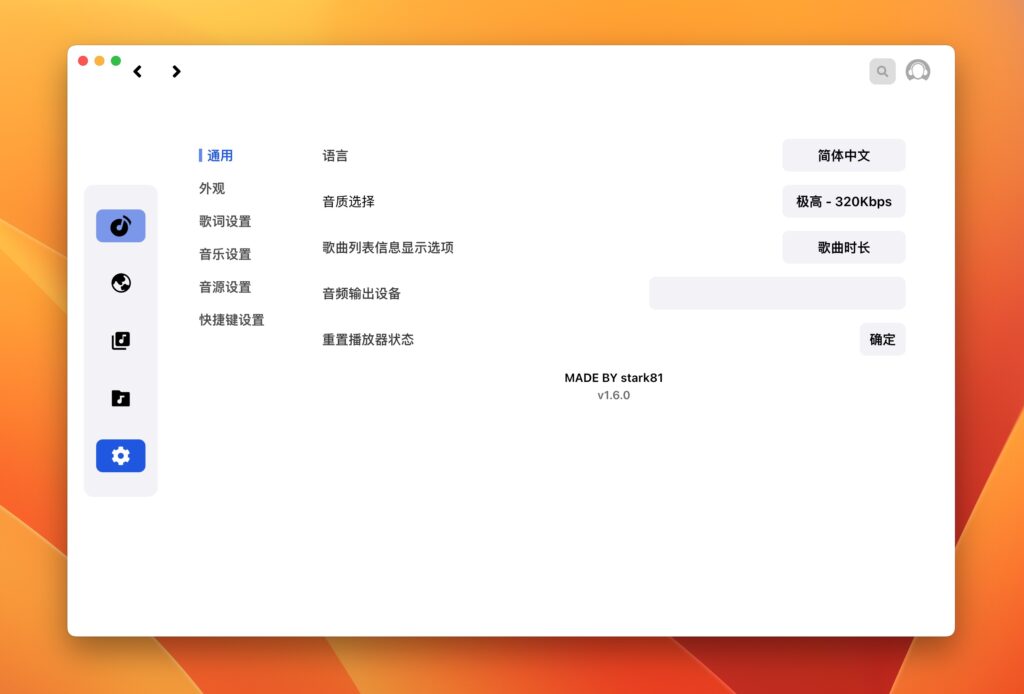This screenshot has width=1024, height=694.
Task: Open the 歌词设置 section
Action: coord(224,221)
